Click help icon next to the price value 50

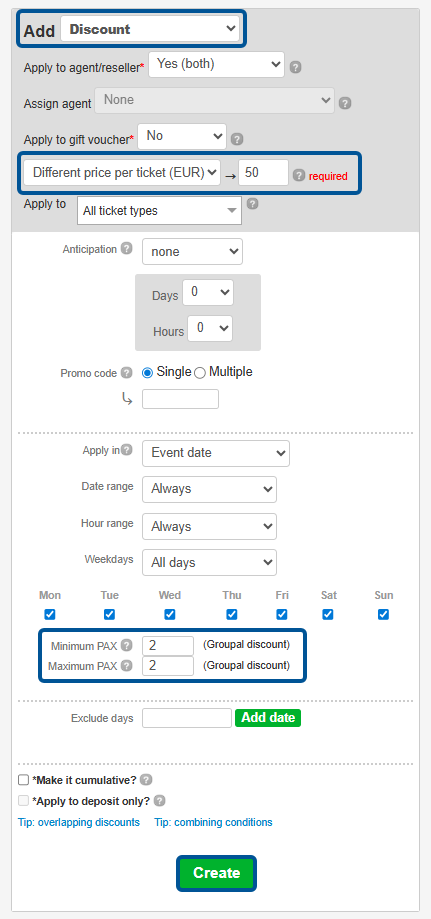(299, 175)
